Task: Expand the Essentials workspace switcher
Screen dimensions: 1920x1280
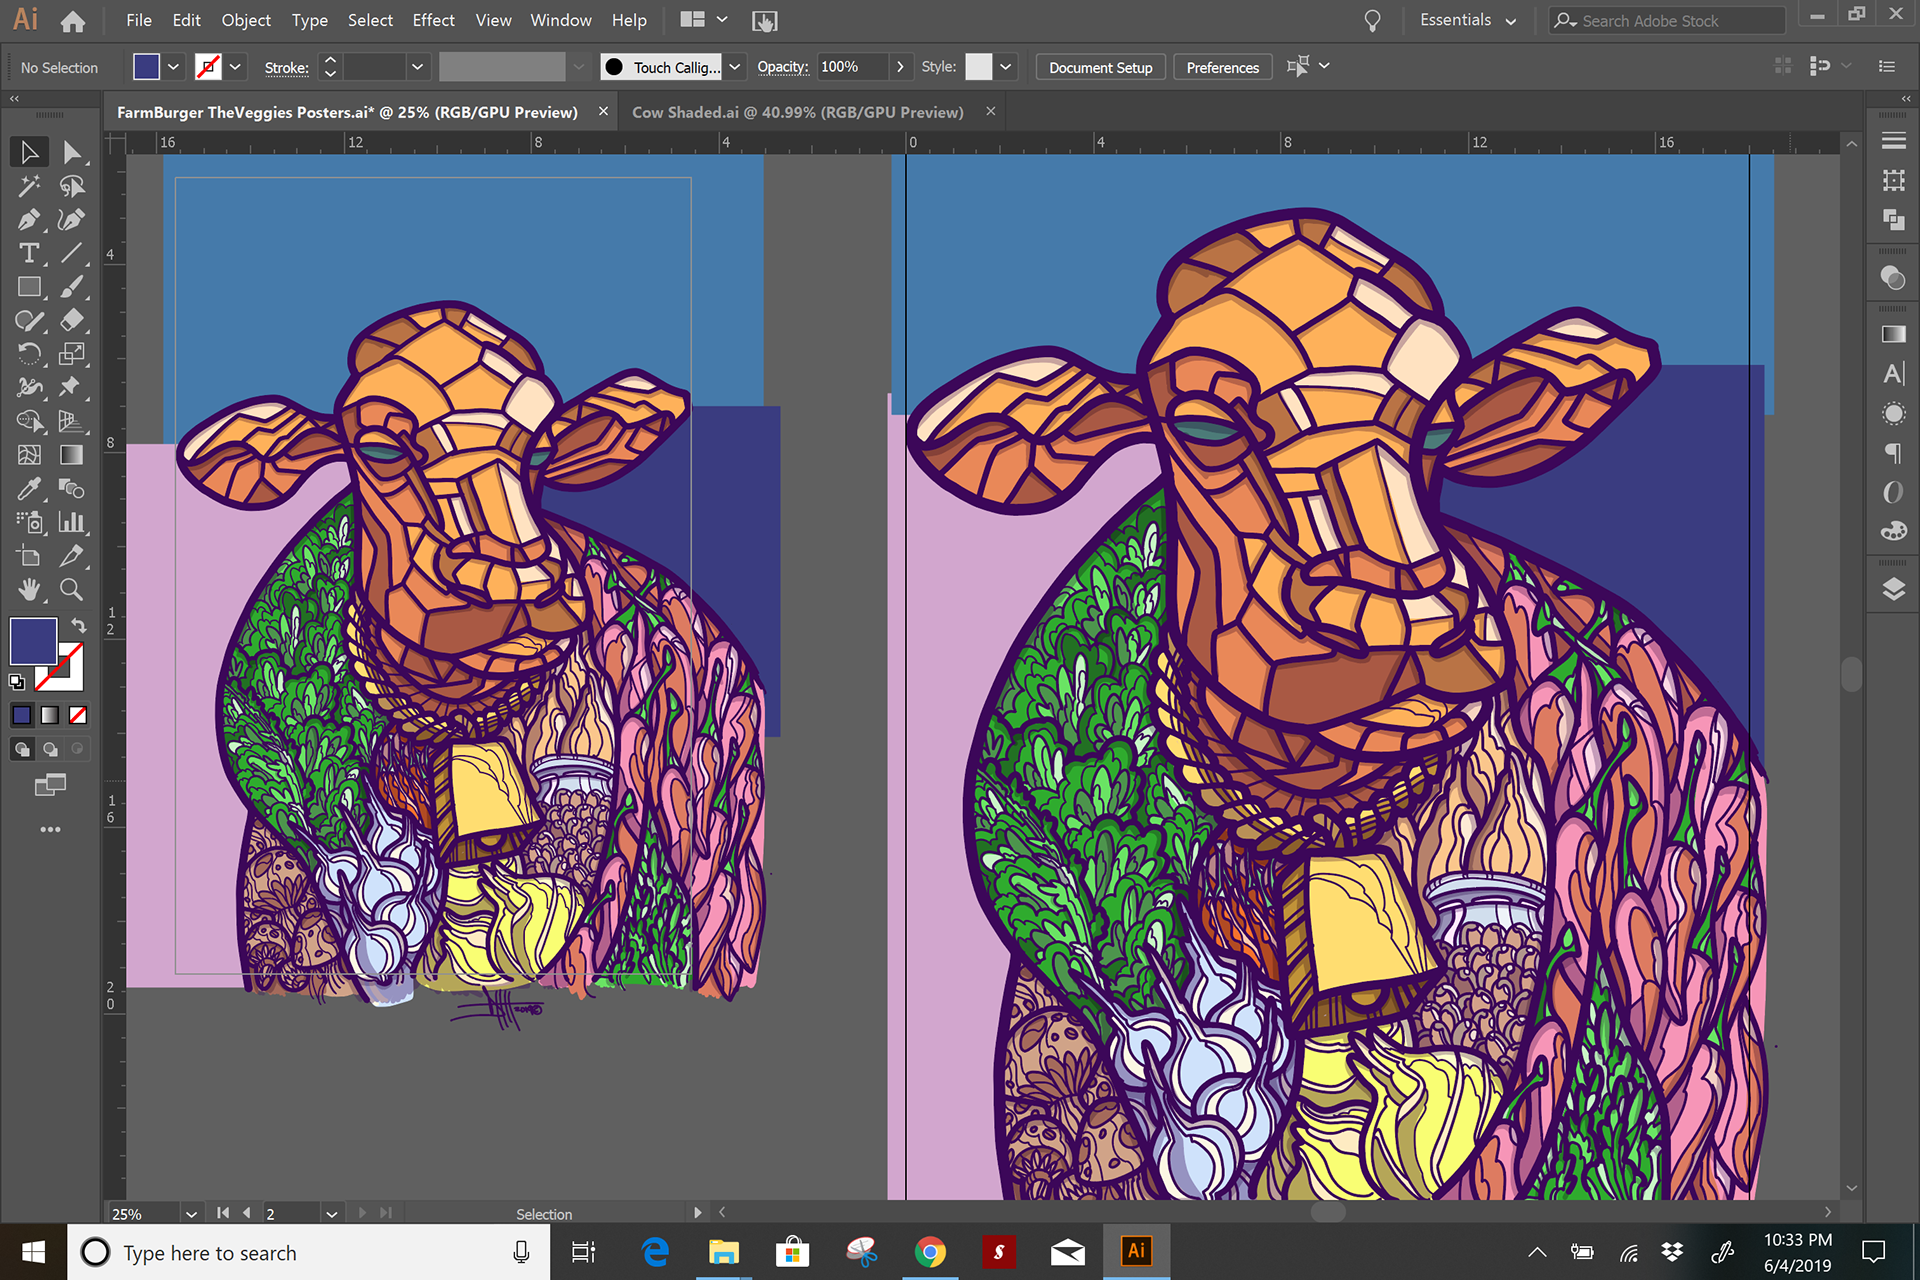Action: [x=1467, y=20]
